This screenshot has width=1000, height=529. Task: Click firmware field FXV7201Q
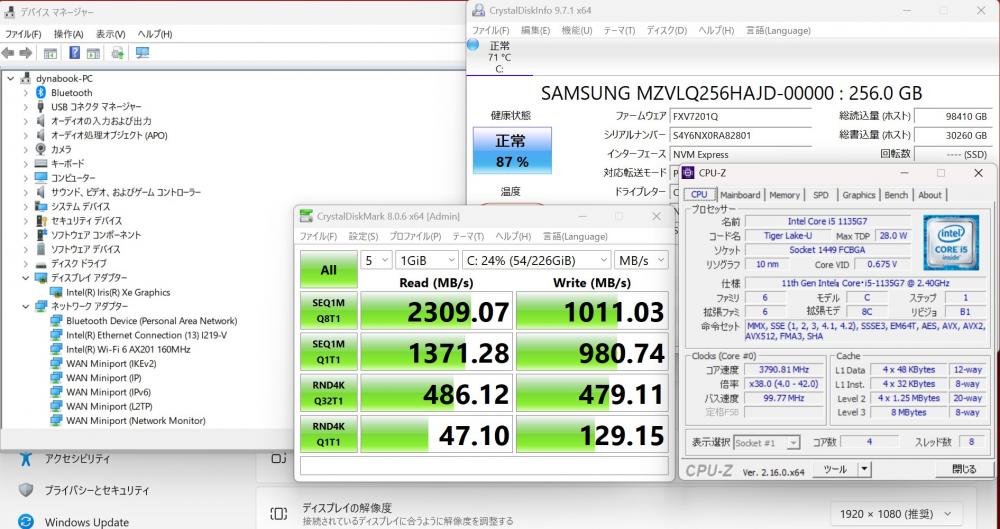tap(740, 116)
